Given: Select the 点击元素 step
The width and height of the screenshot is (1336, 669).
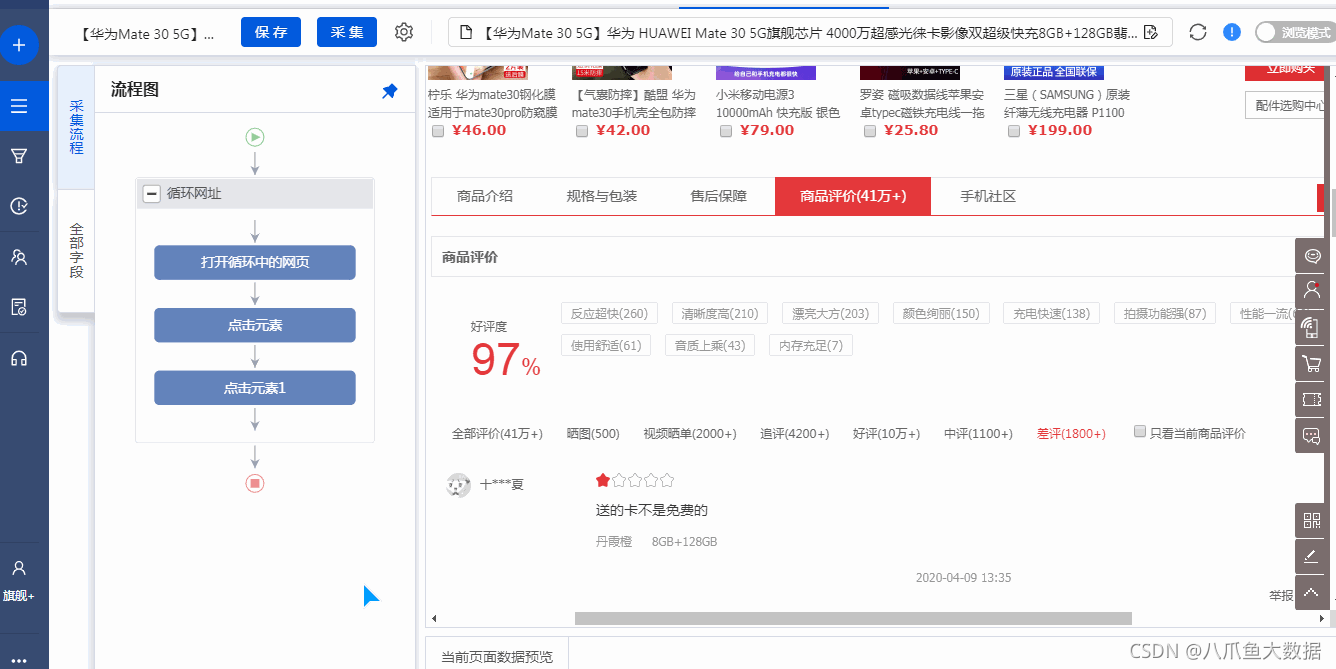Looking at the screenshot, I should click(255, 325).
